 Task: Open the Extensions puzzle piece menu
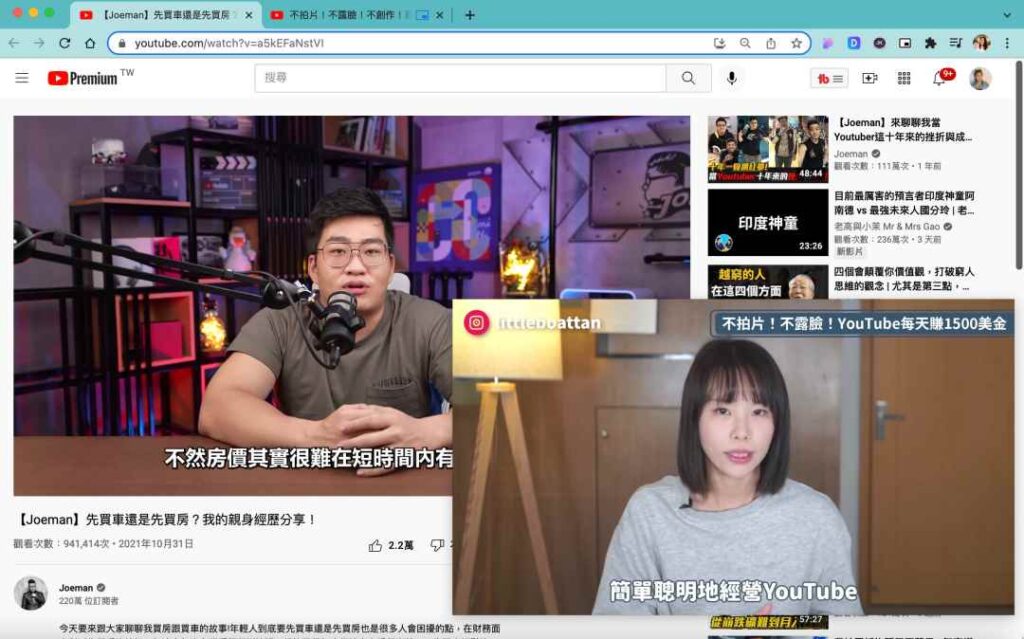click(x=931, y=43)
